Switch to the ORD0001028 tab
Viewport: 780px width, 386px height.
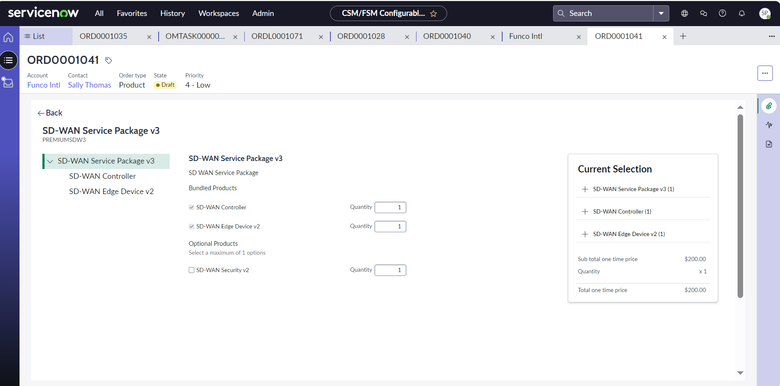[361, 36]
